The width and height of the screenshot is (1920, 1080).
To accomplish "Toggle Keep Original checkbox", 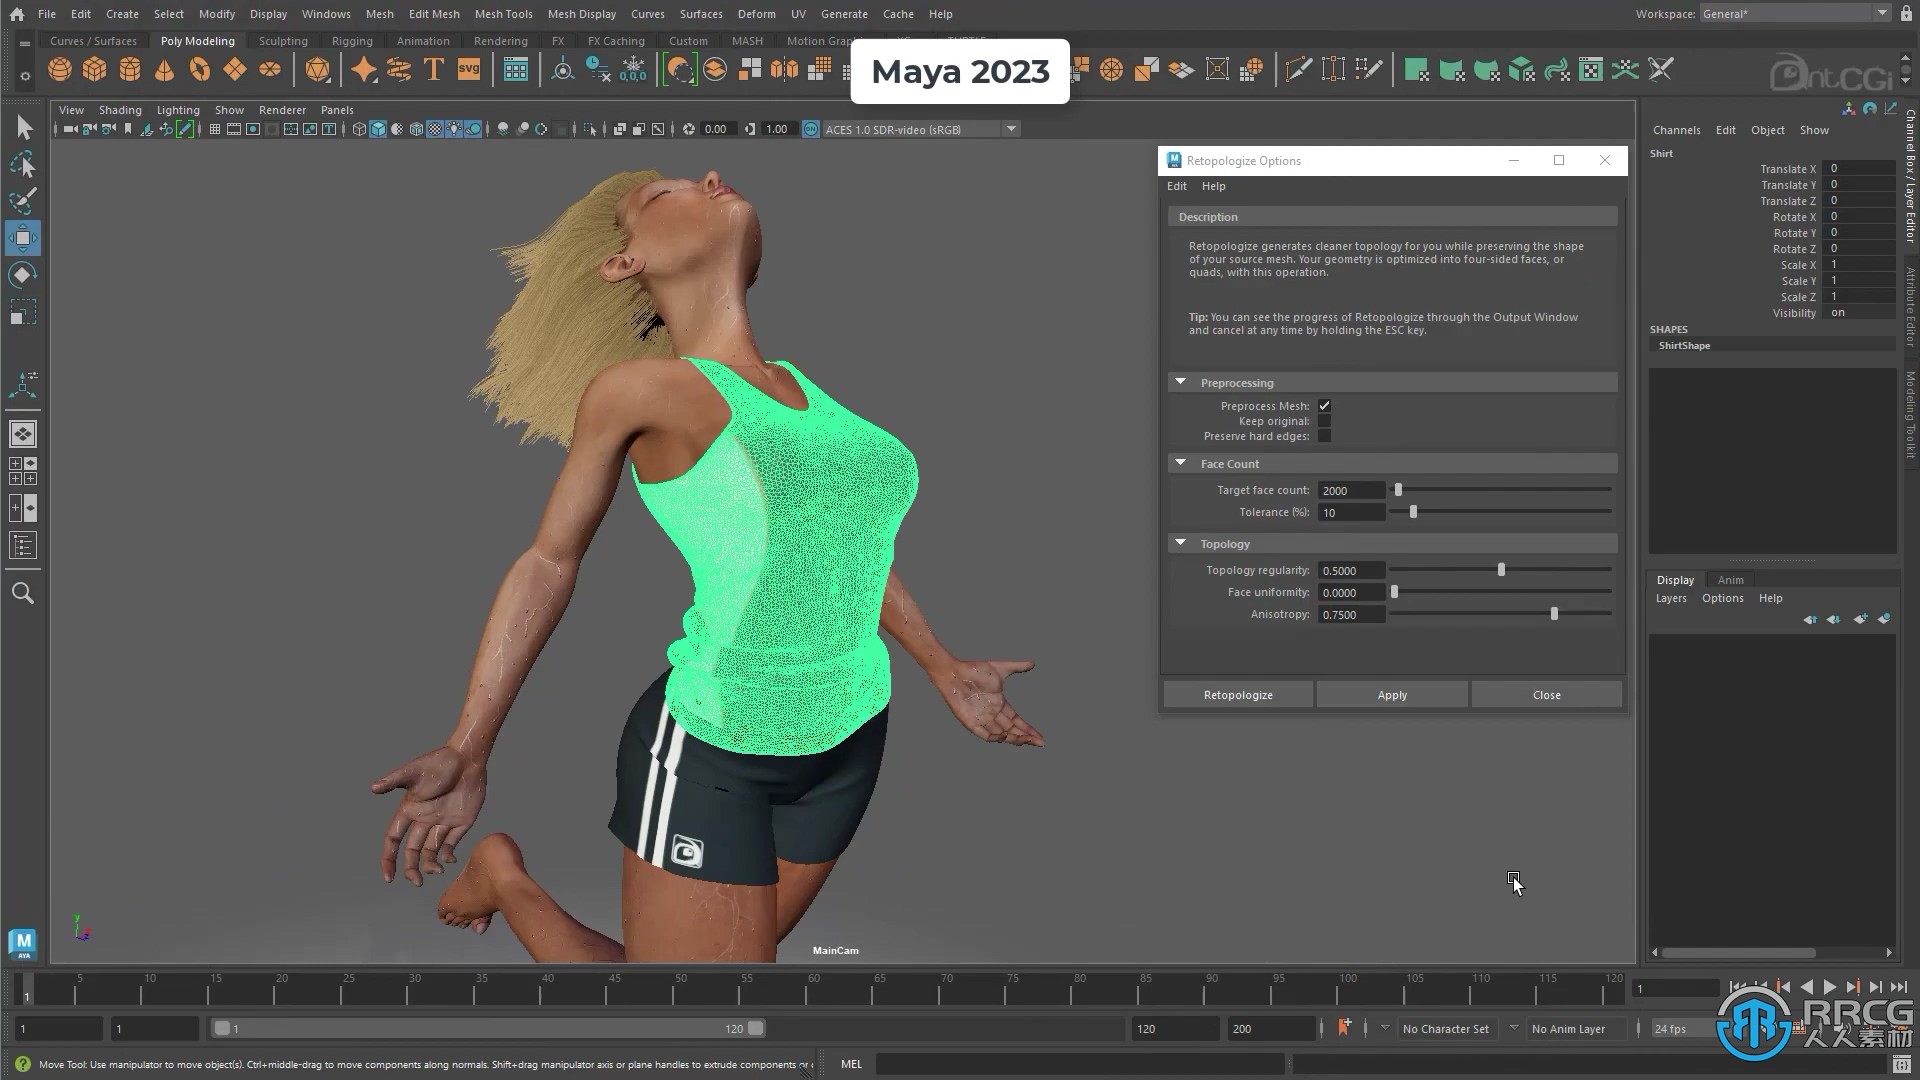I will coord(1324,421).
